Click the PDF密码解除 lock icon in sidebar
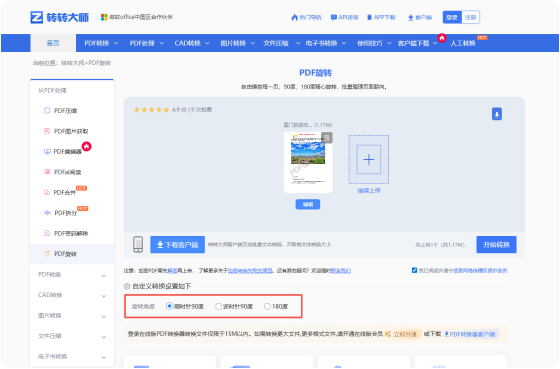The height and width of the screenshot is (369, 560). [47, 233]
